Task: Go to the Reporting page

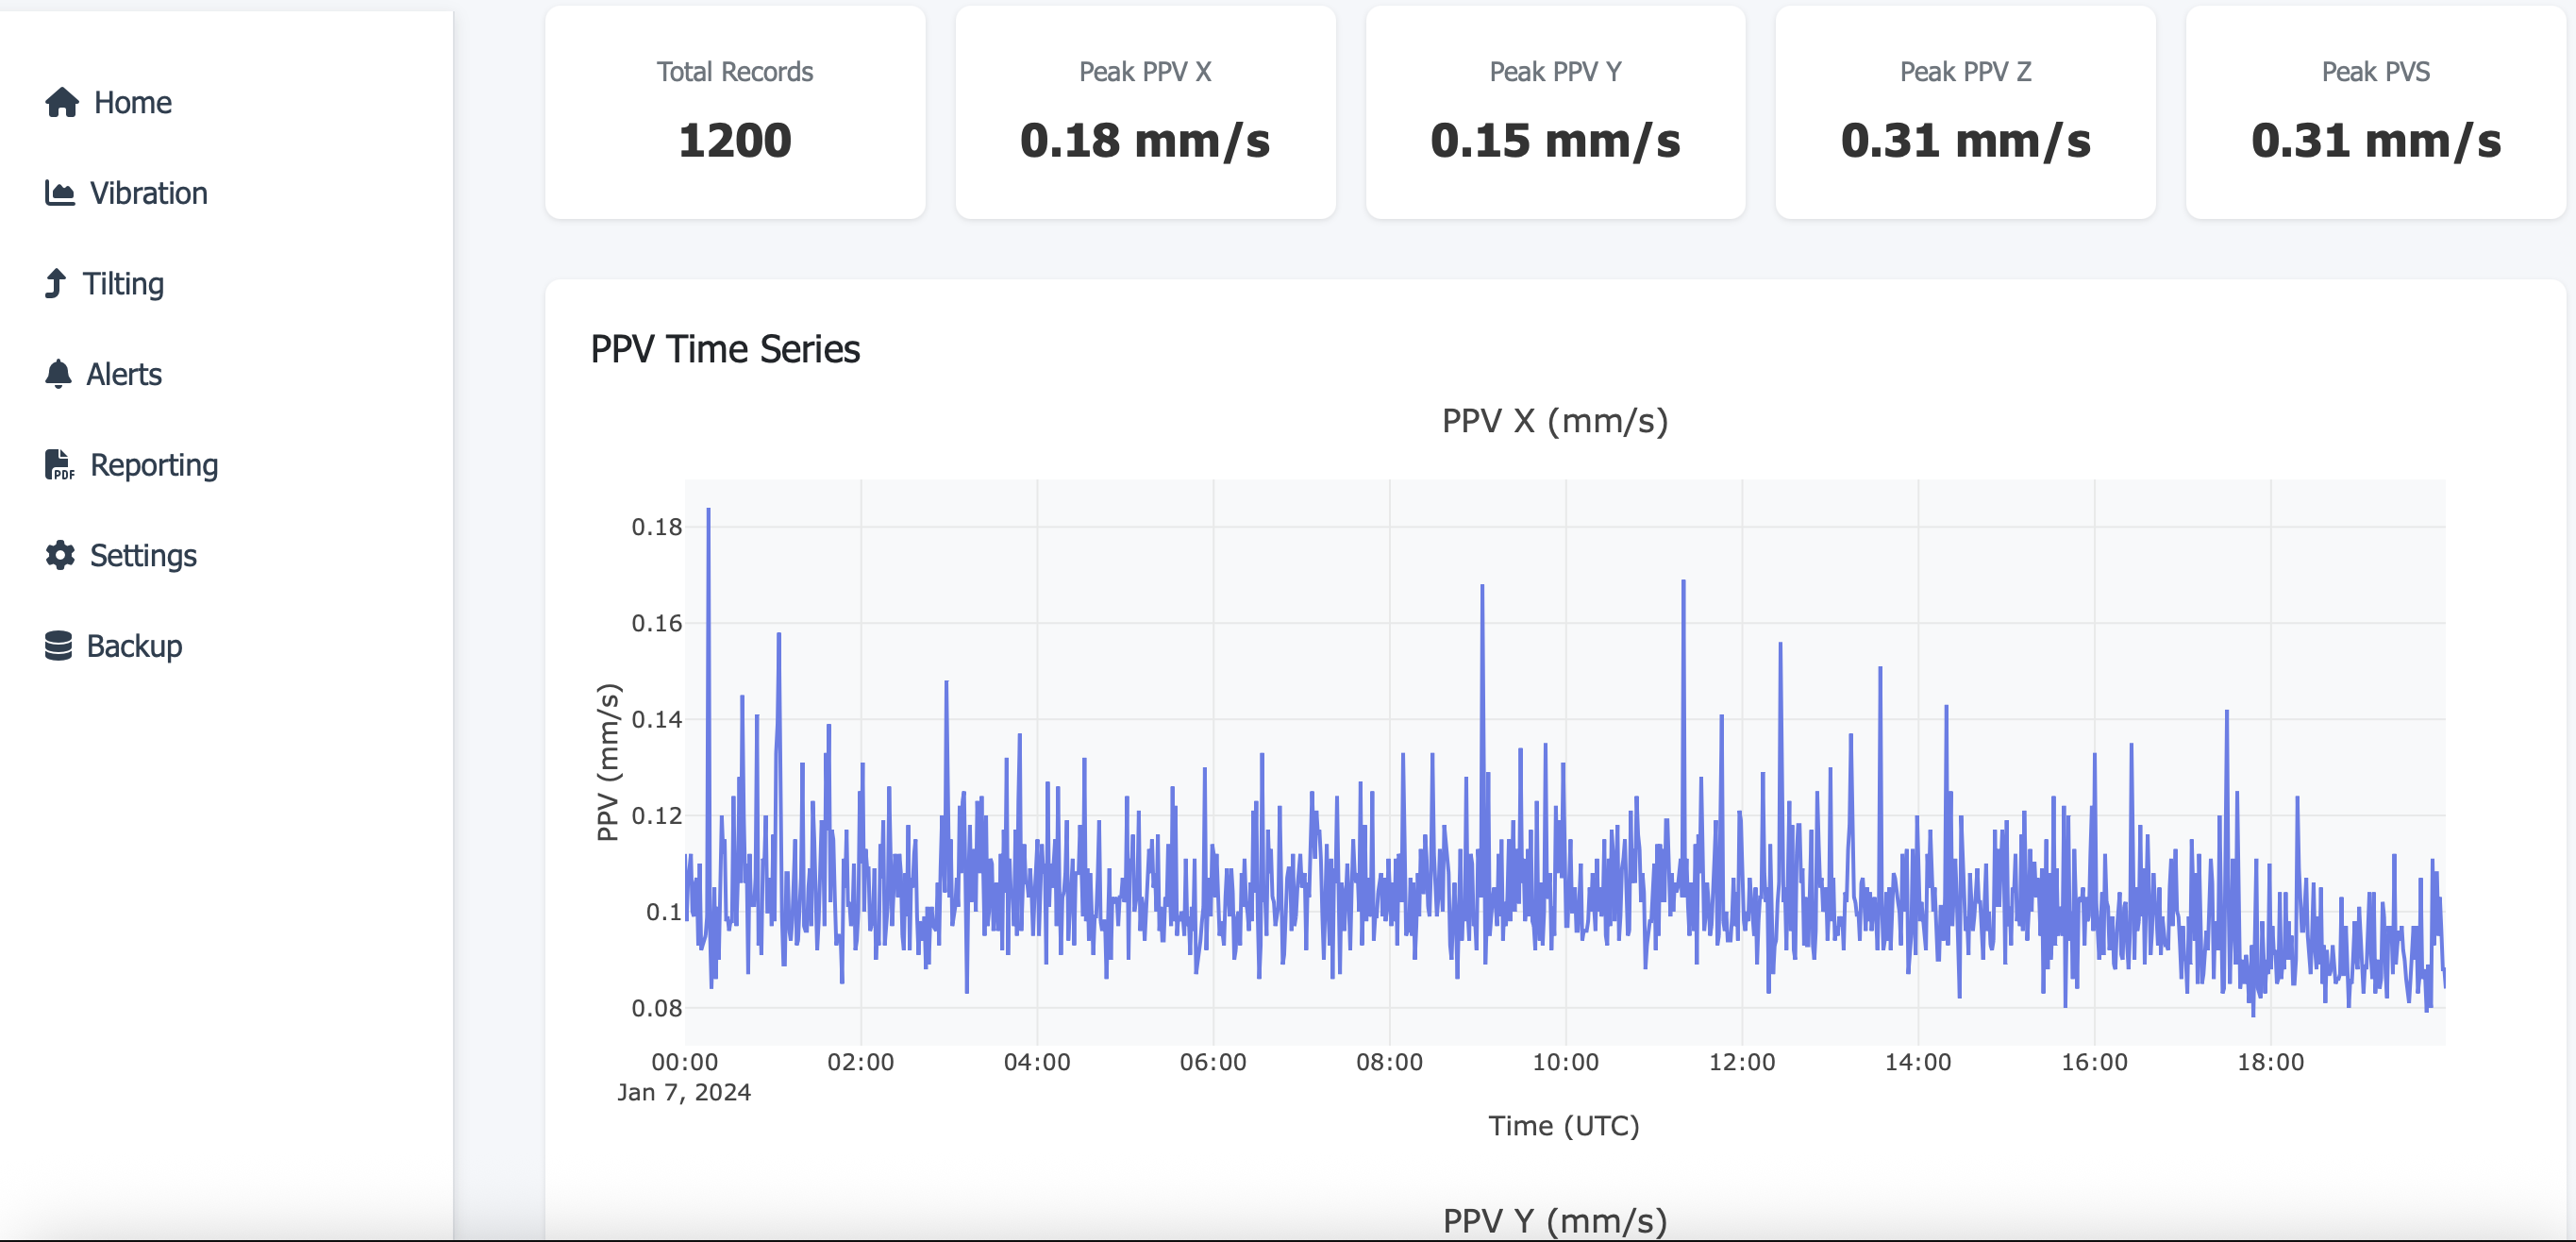Action: click(155, 464)
